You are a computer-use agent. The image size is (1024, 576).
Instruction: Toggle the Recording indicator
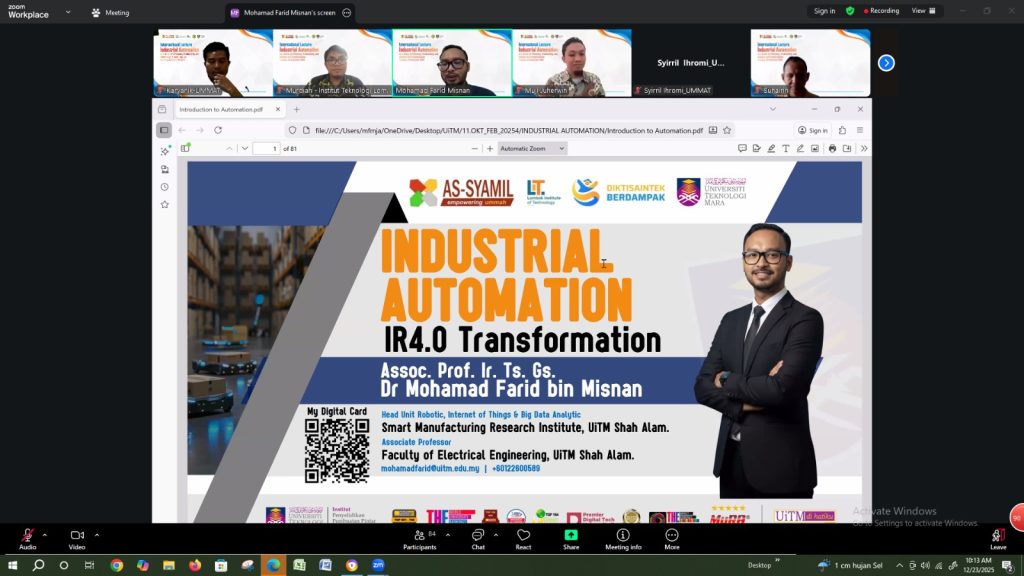[879, 11]
